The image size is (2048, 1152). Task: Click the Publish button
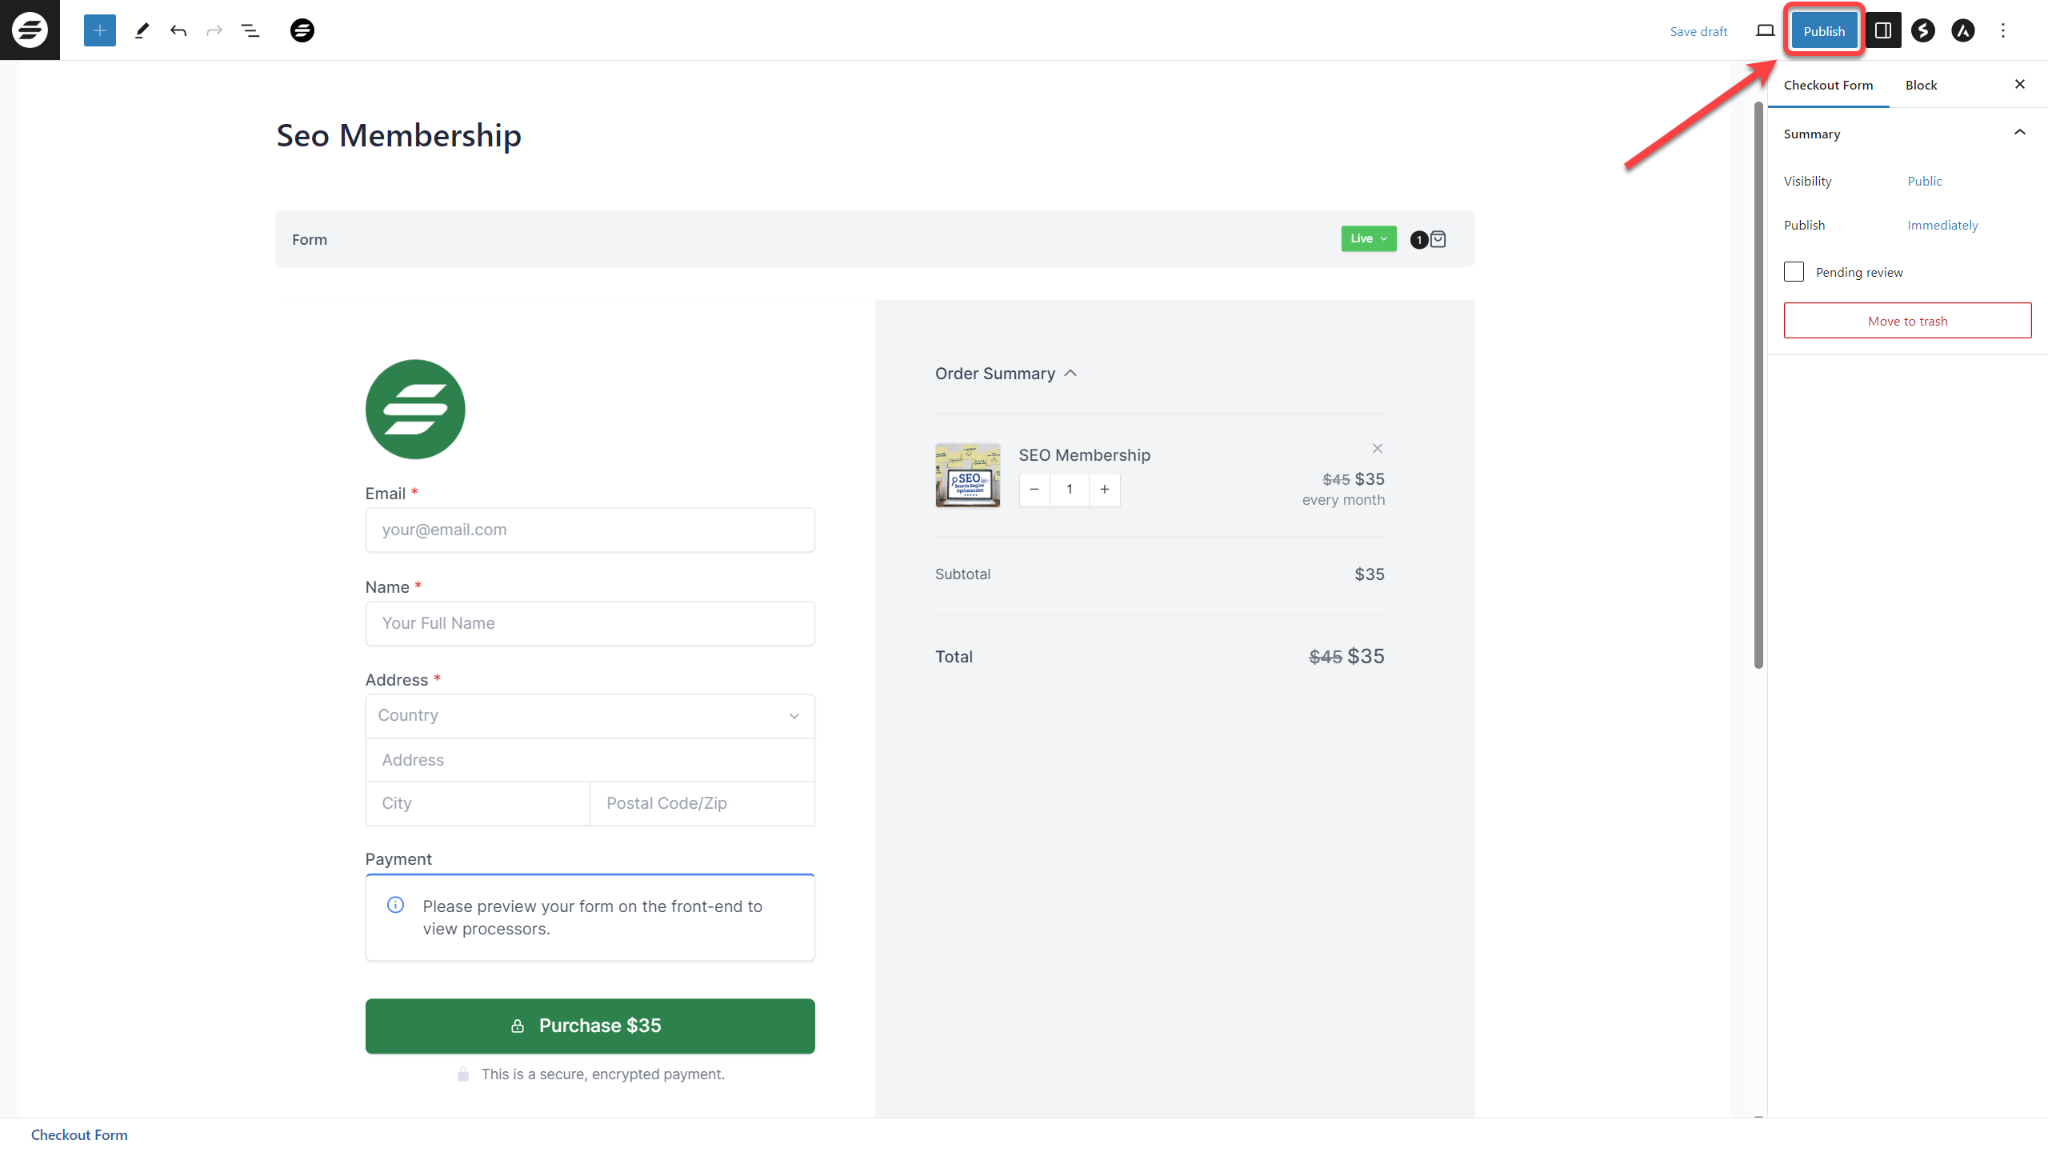1823,30
